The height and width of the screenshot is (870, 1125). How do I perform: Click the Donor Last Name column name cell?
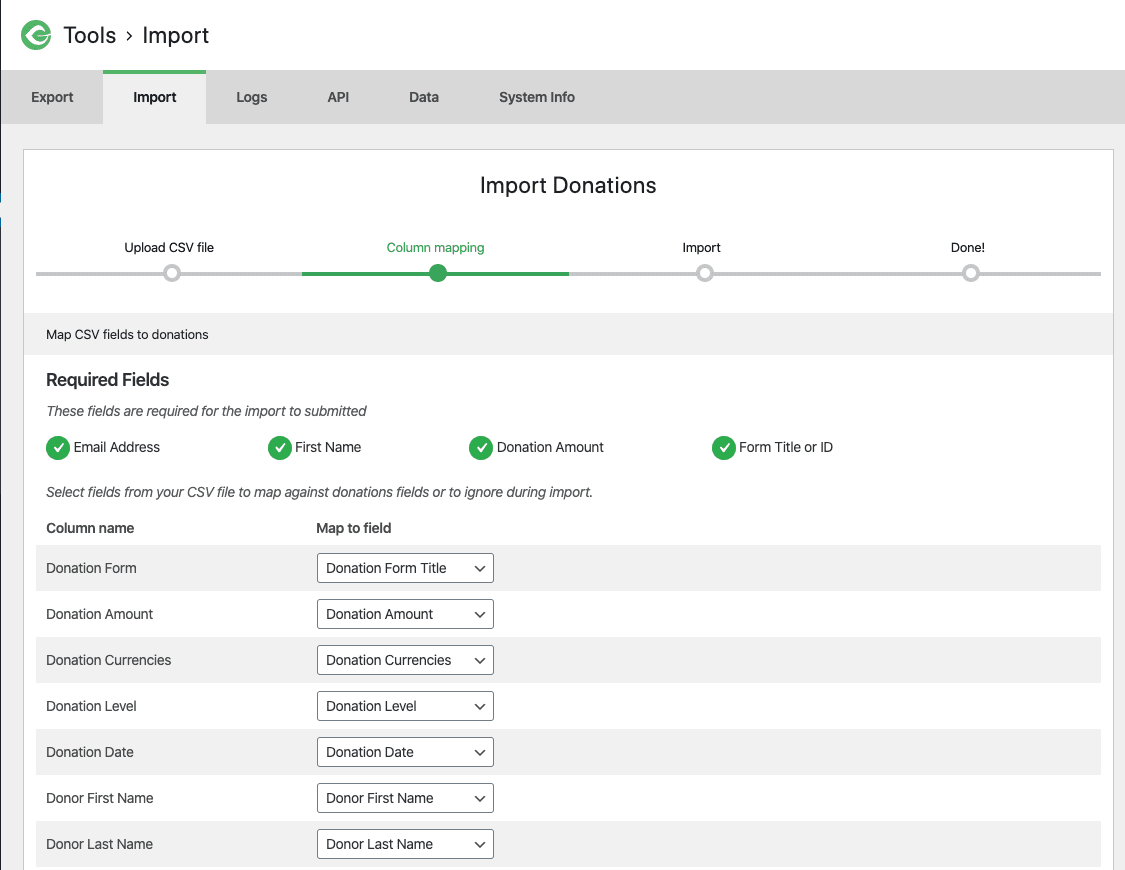99,843
